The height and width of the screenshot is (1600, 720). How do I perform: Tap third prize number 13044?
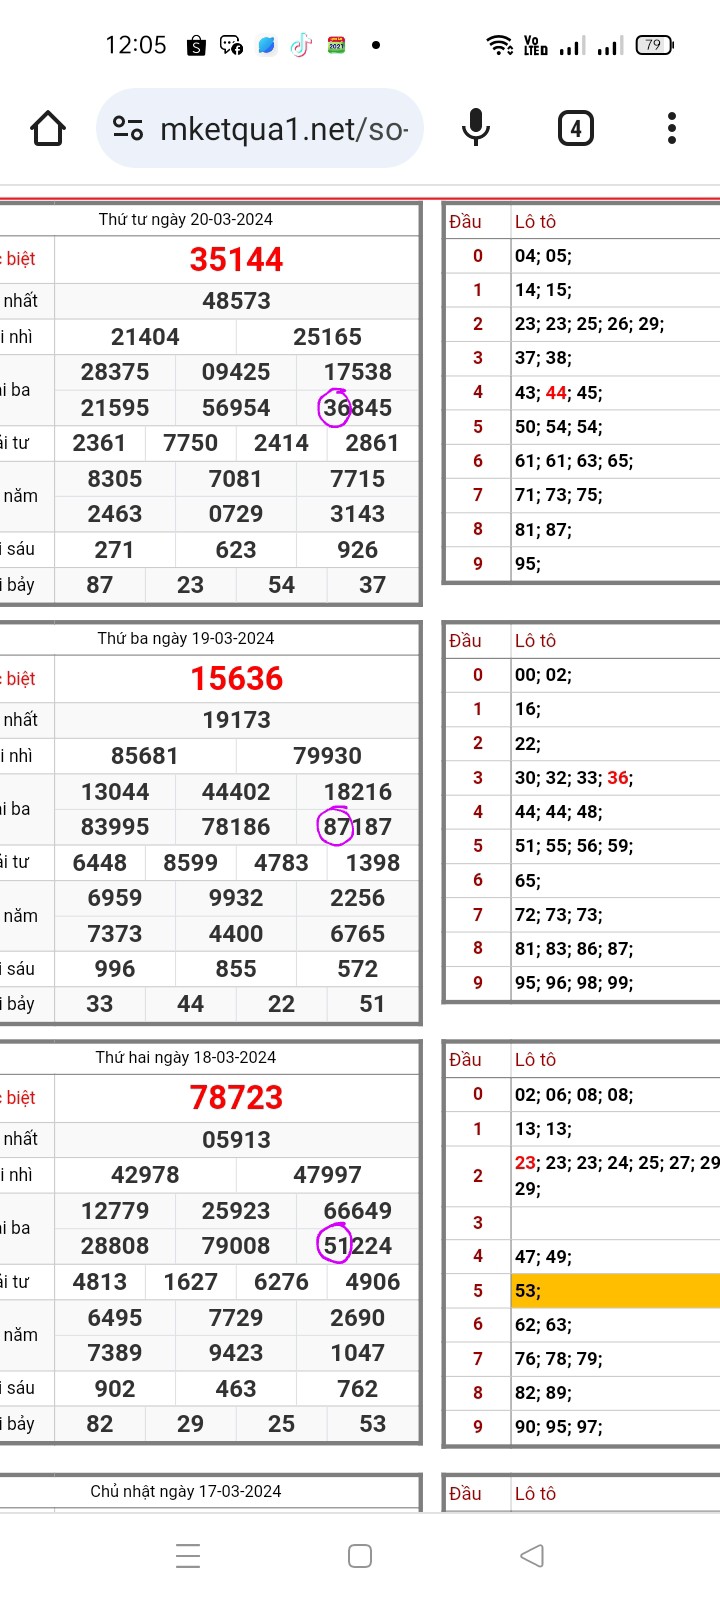click(x=115, y=792)
